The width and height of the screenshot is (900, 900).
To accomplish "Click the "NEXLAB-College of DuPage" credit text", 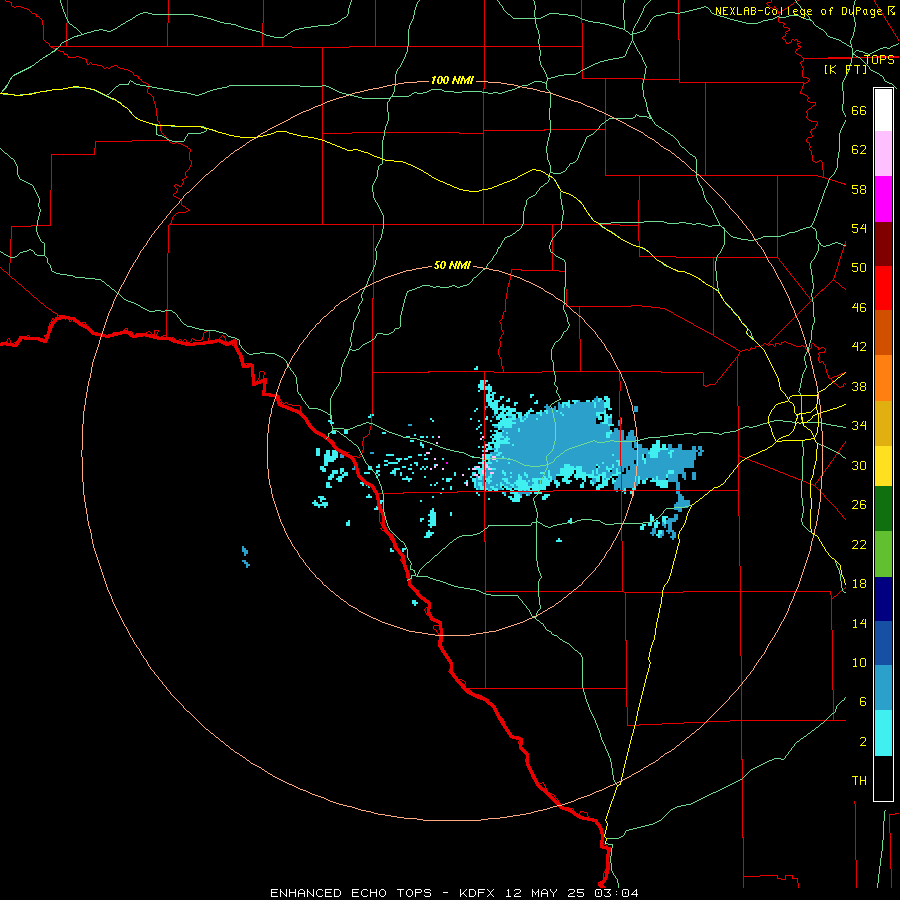I will 798,11.
